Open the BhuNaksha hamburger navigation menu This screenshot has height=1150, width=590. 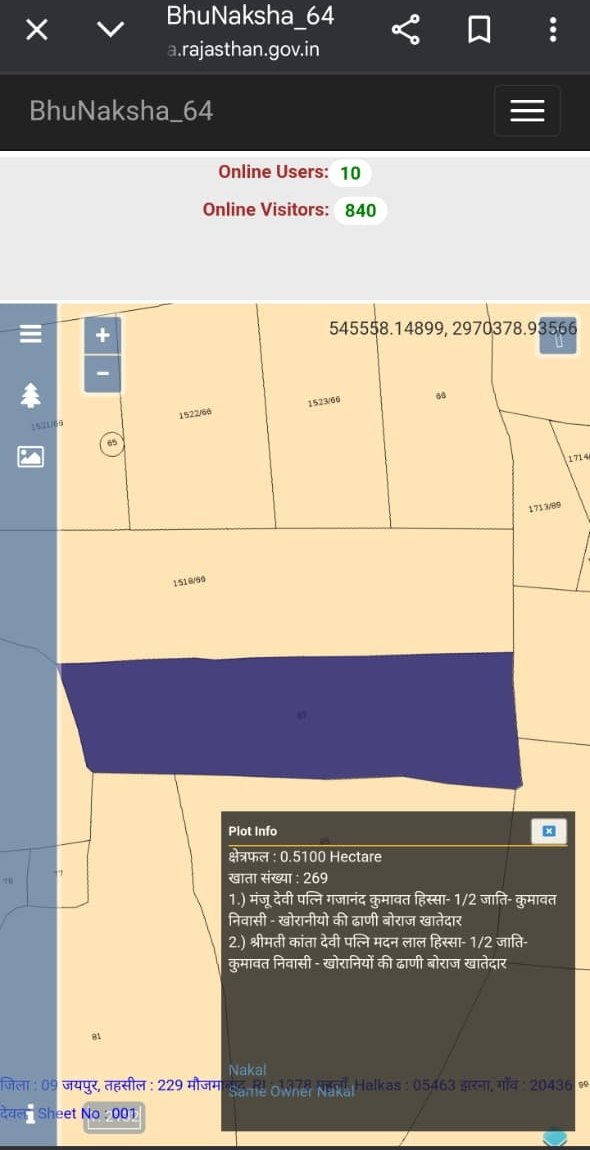pos(527,111)
